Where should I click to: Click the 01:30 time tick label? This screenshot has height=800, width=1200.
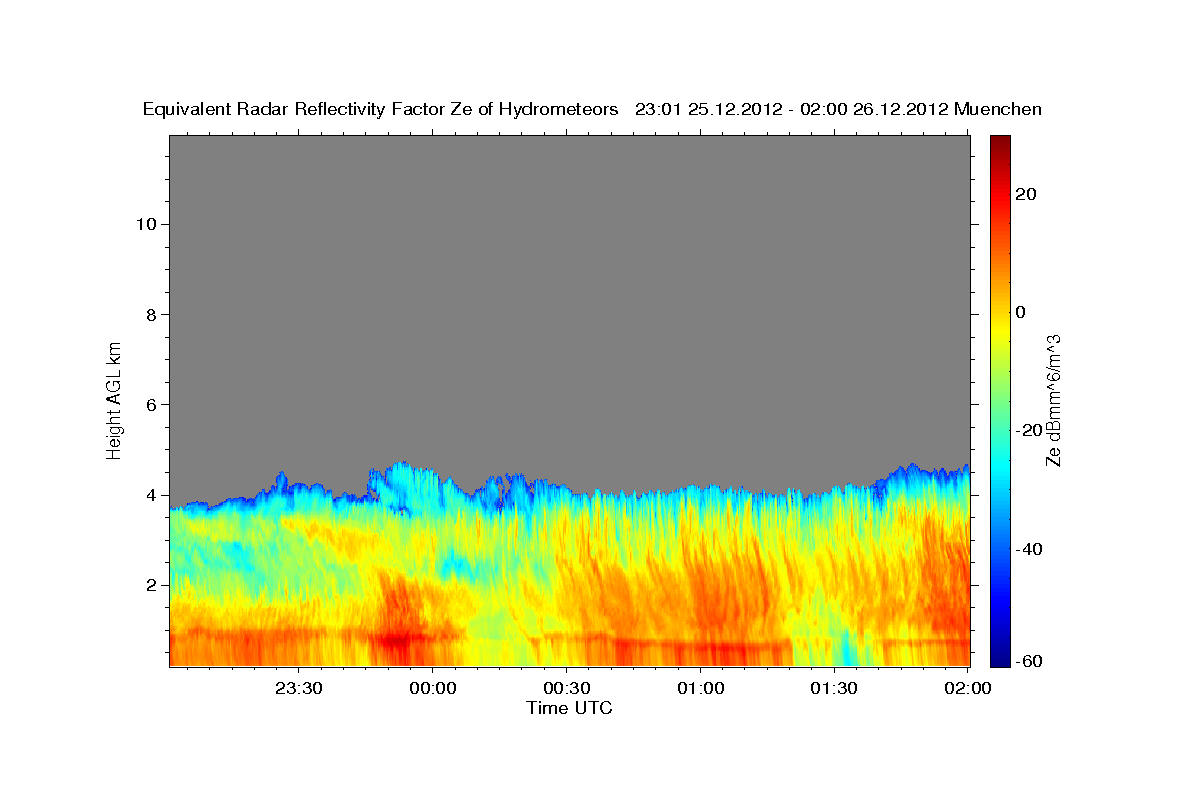click(834, 688)
